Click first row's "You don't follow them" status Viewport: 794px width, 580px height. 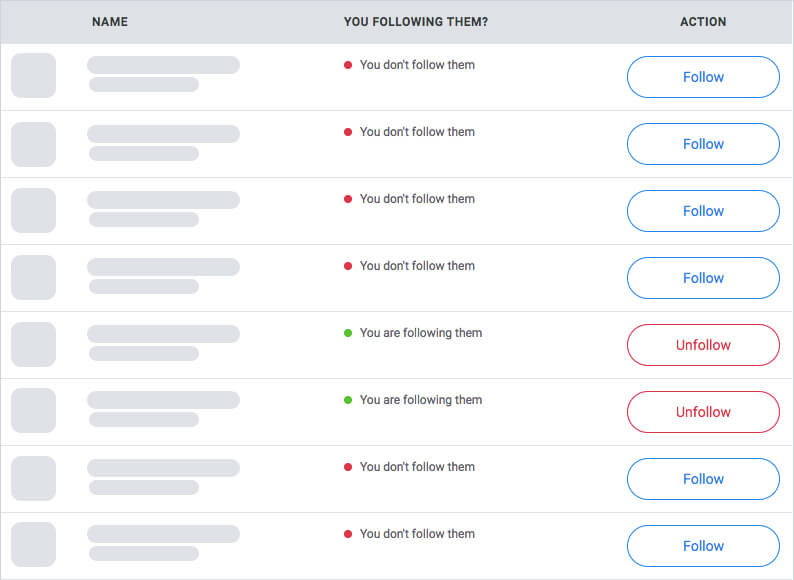click(x=417, y=65)
